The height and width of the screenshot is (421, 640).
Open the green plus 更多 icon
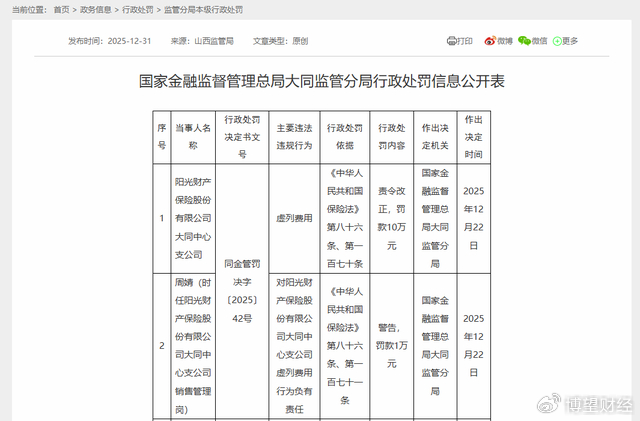click(x=557, y=41)
